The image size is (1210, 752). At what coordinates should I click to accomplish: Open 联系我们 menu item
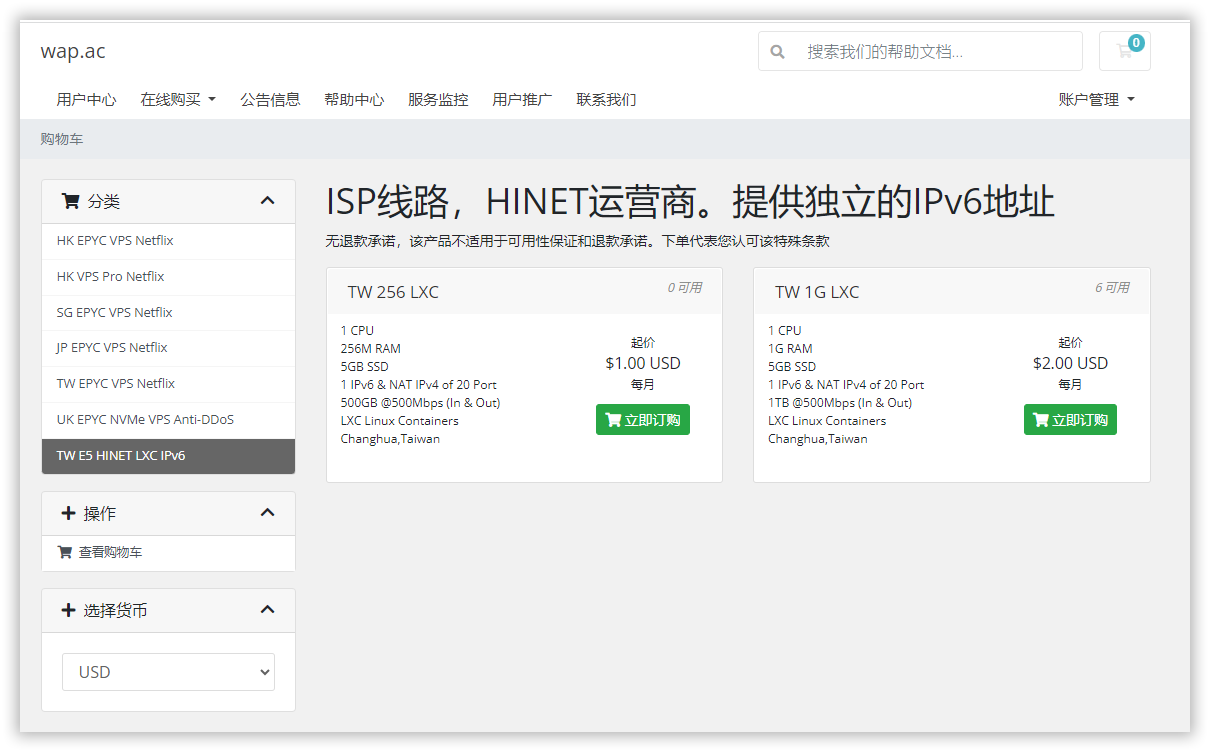[606, 100]
